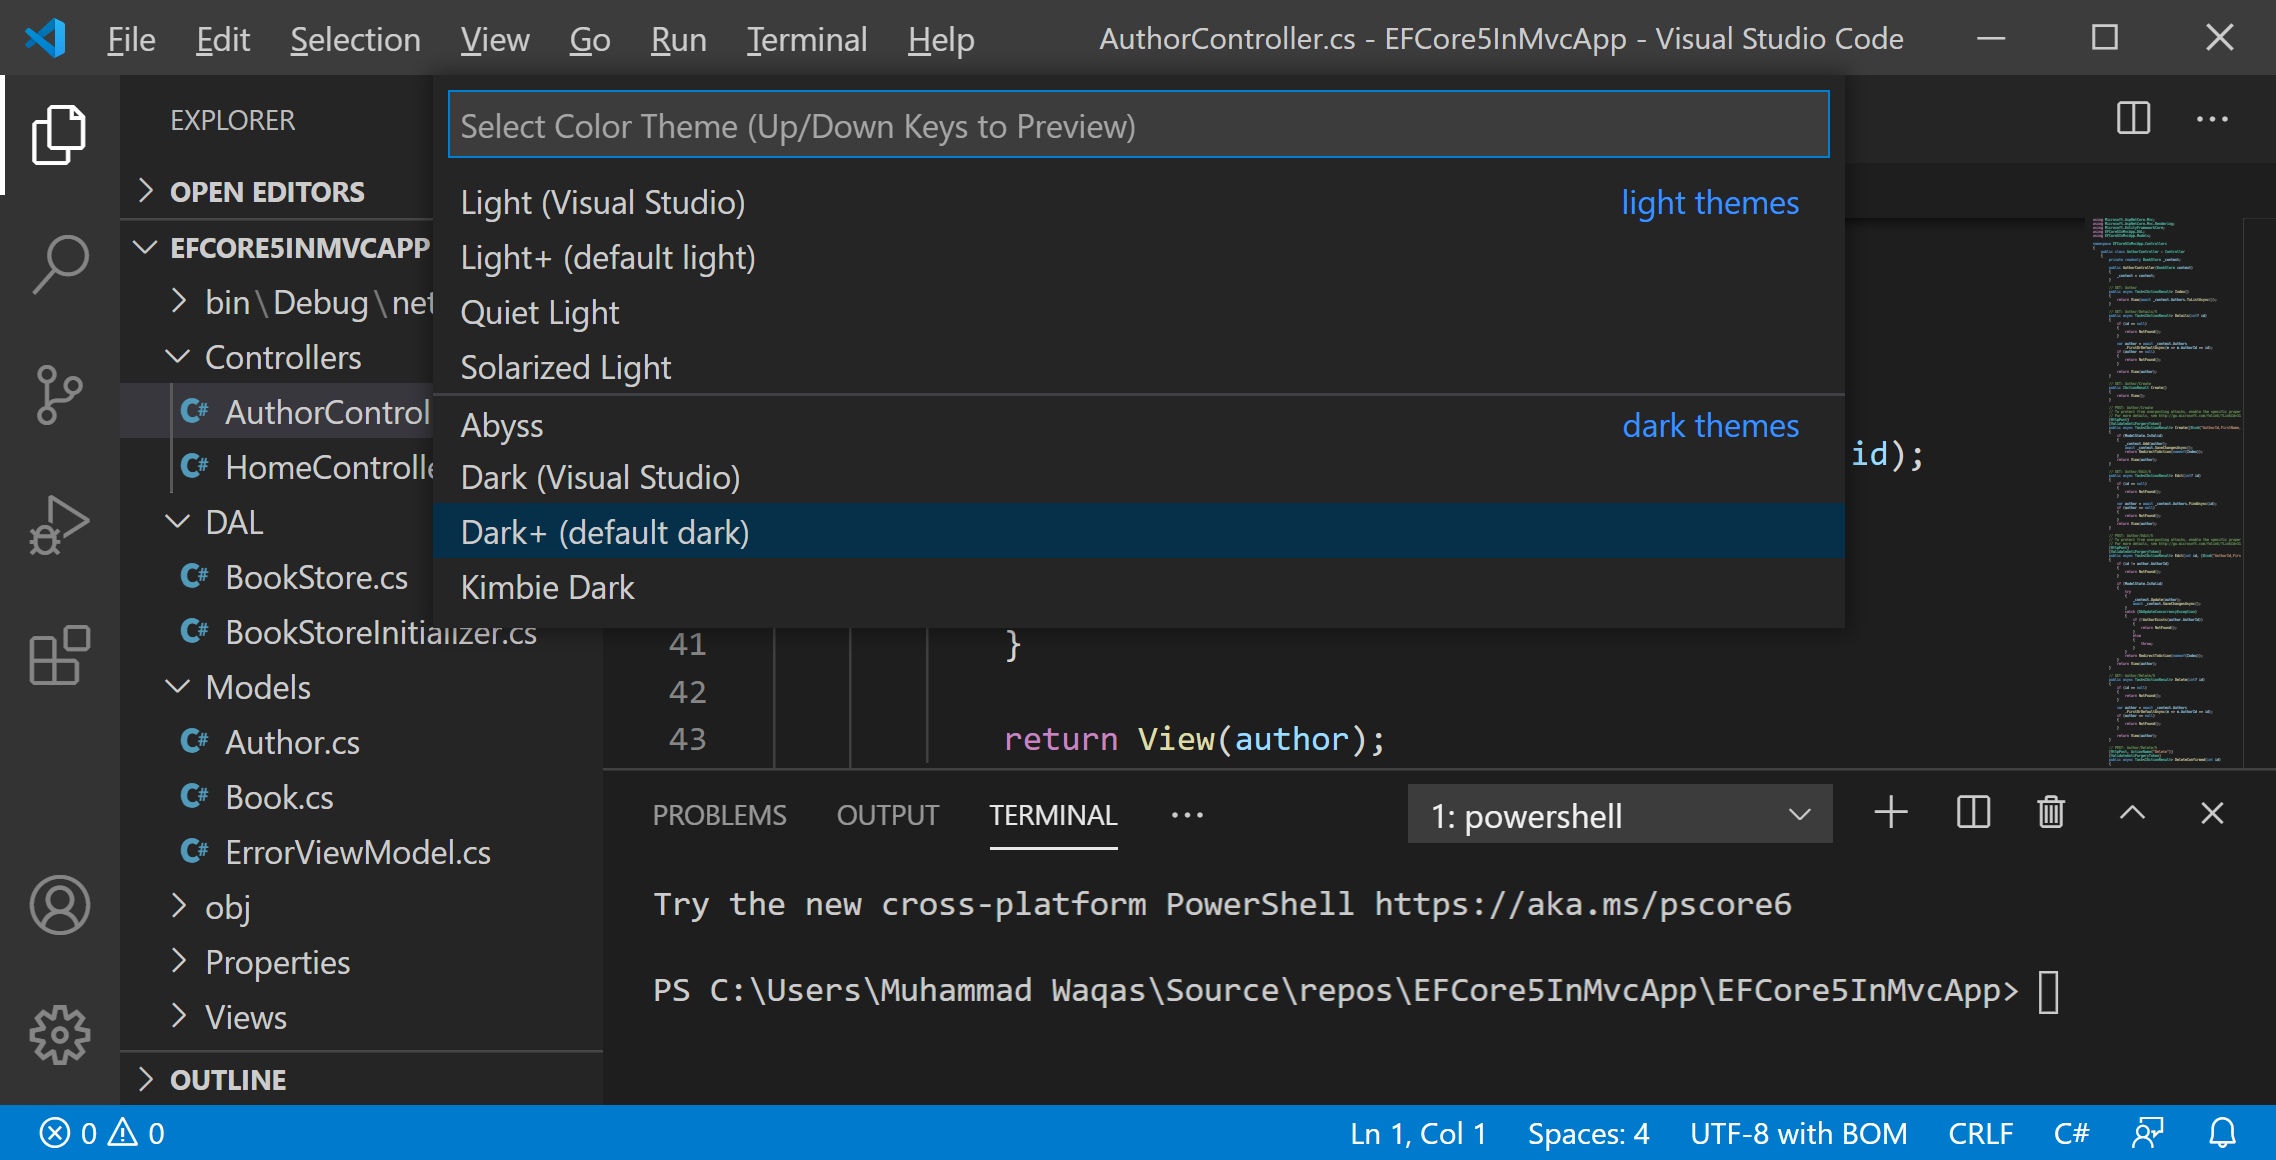
Task: Select Light (Visual Studio) theme option
Action: tap(602, 203)
